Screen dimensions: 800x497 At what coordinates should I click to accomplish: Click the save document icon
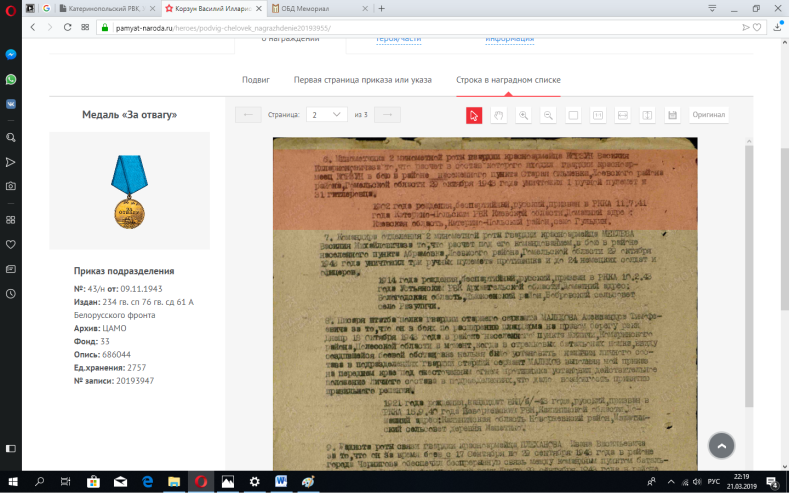[672, 115]
